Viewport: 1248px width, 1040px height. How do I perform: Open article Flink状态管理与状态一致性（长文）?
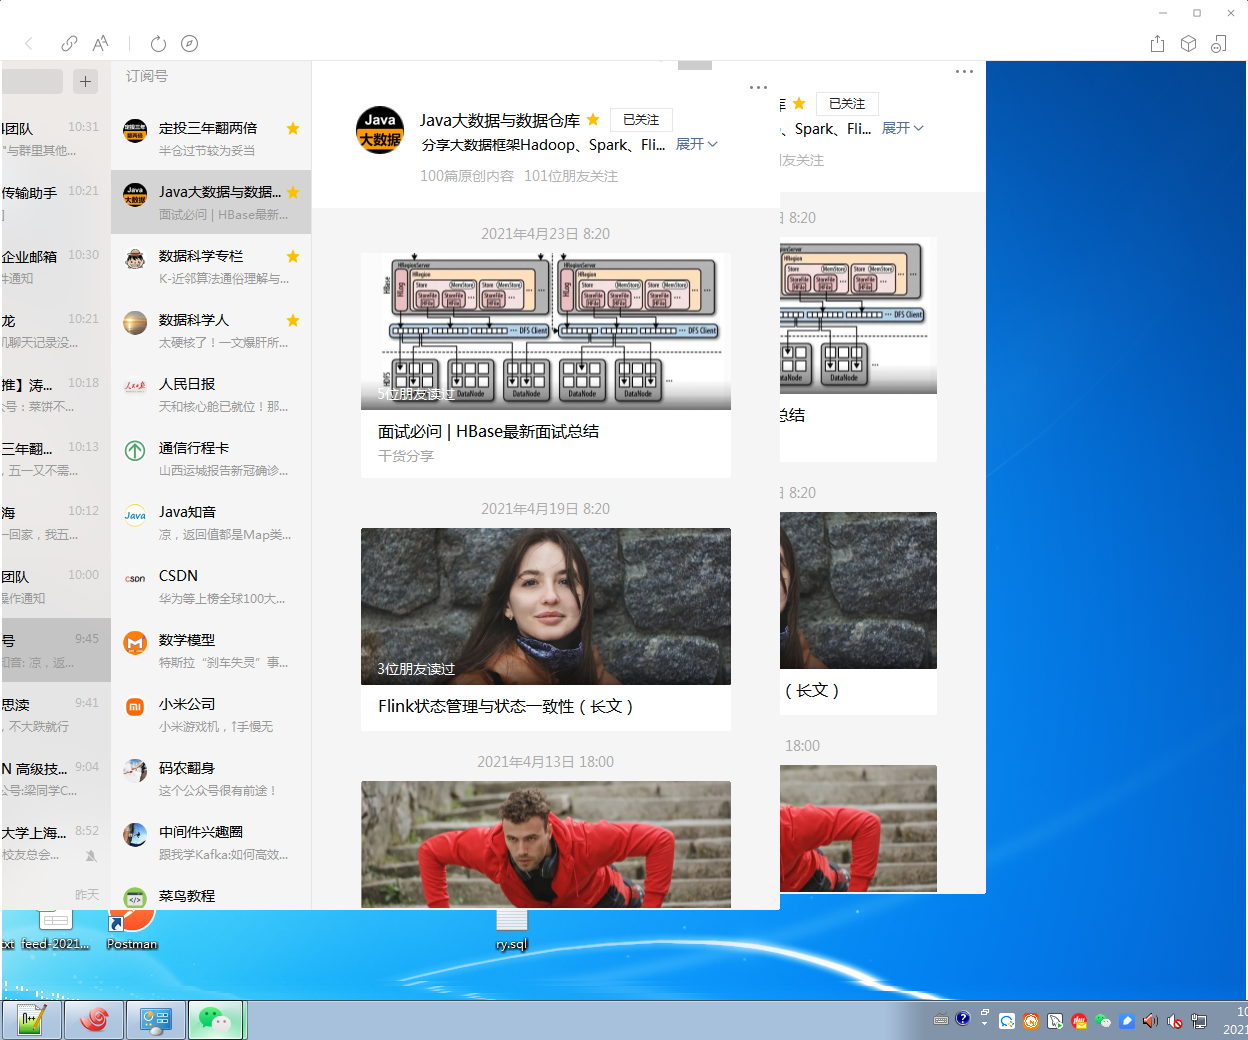click(506, 706)
